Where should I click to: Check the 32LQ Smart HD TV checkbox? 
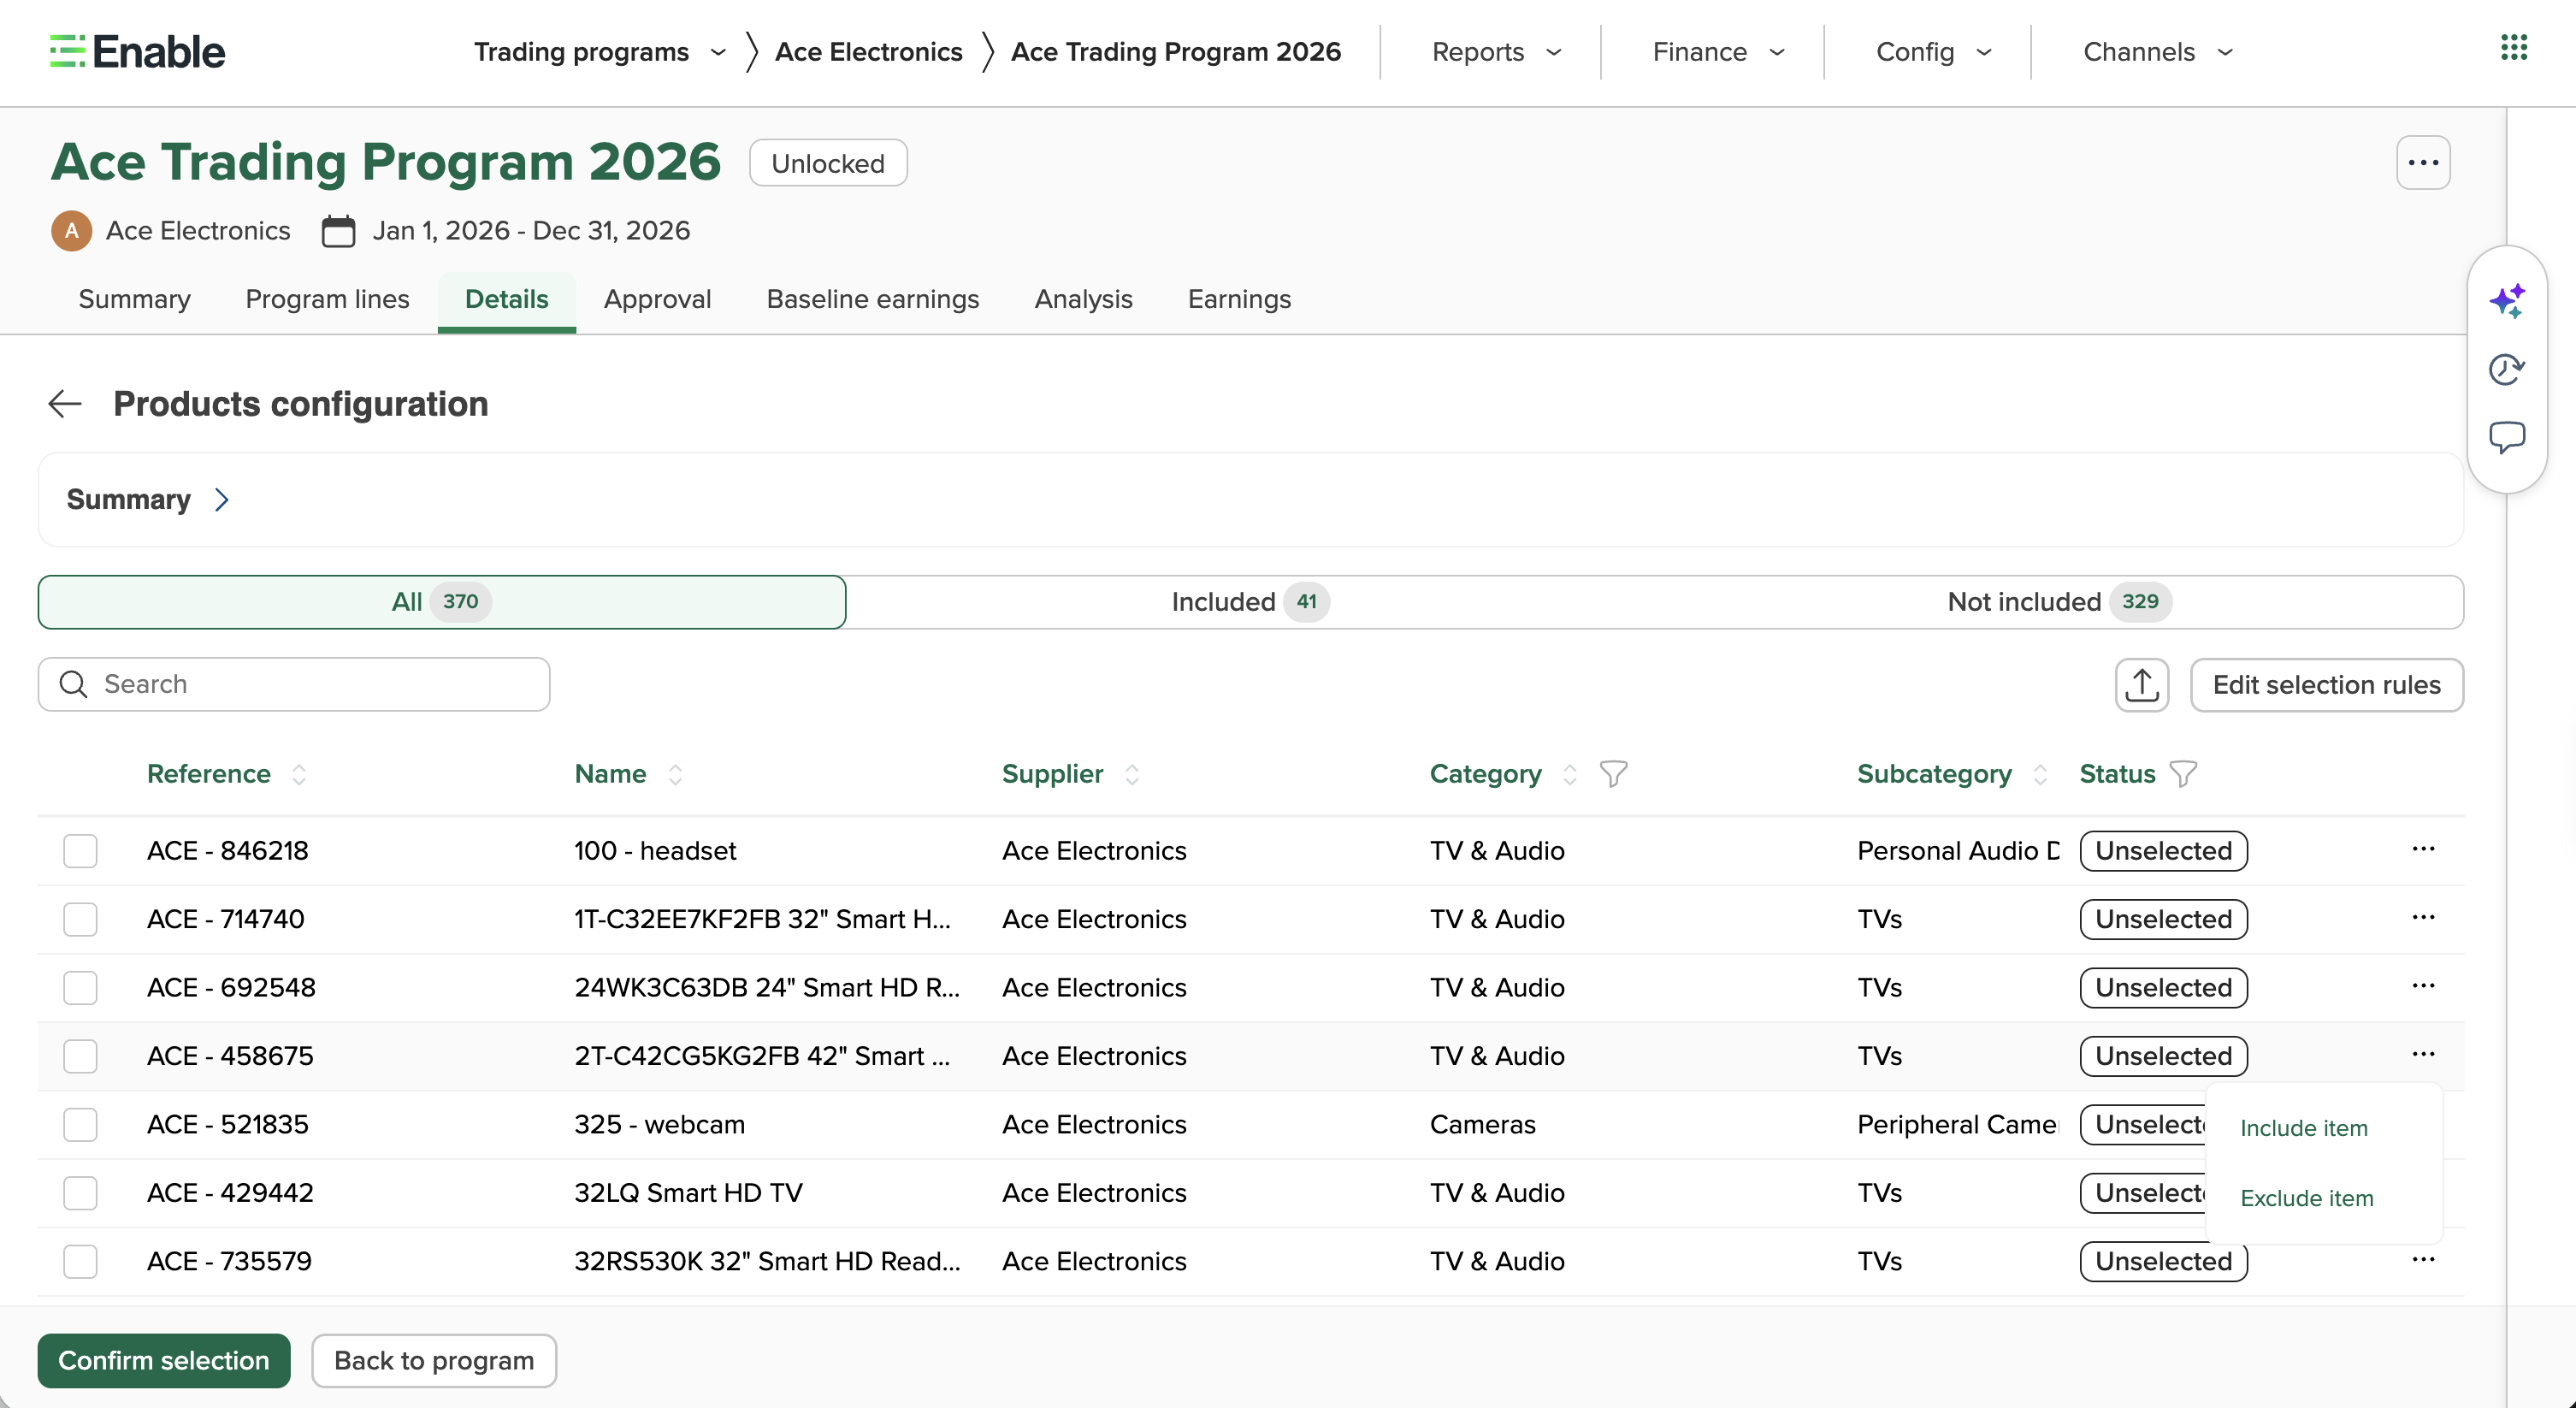pos(80,1193)
